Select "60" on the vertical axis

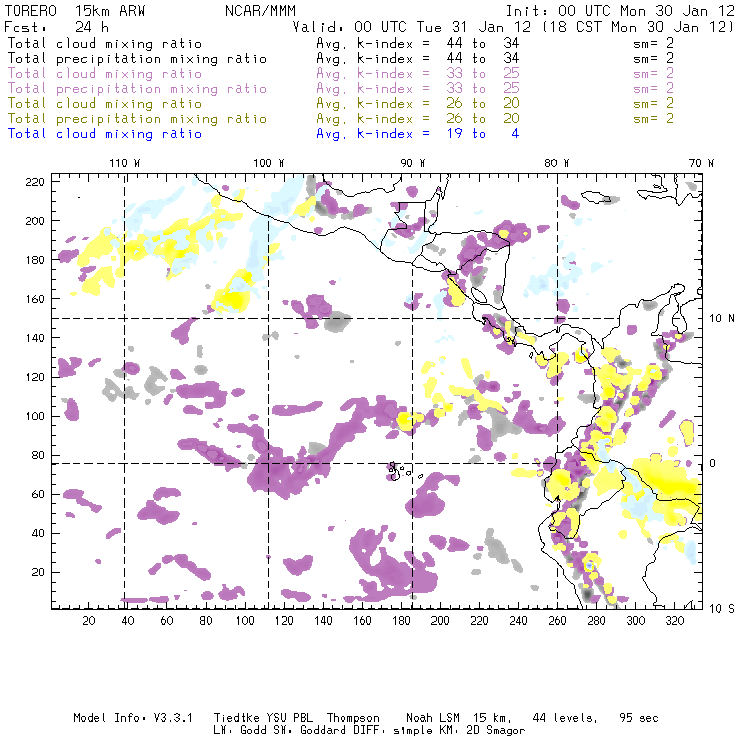38,495
